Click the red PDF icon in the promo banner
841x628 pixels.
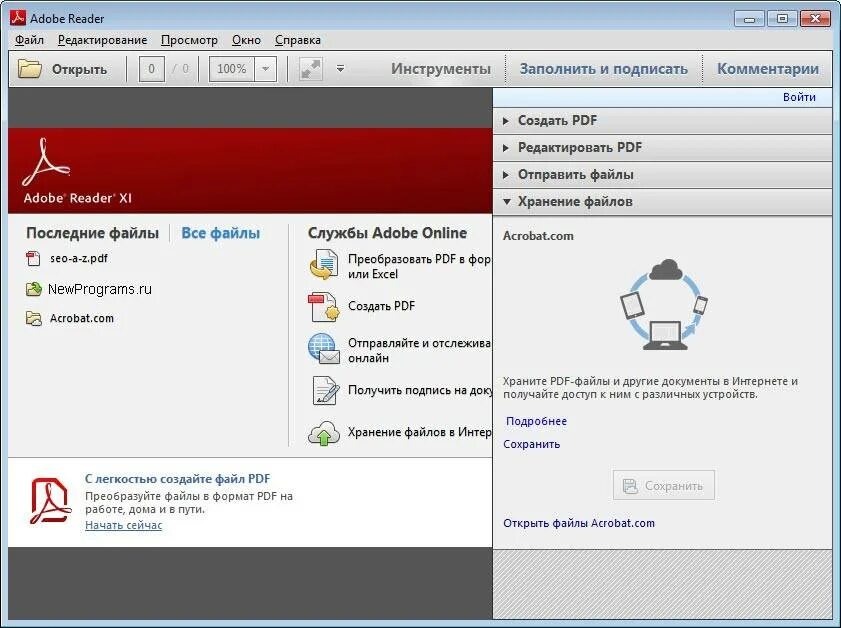tap(50, 500)
